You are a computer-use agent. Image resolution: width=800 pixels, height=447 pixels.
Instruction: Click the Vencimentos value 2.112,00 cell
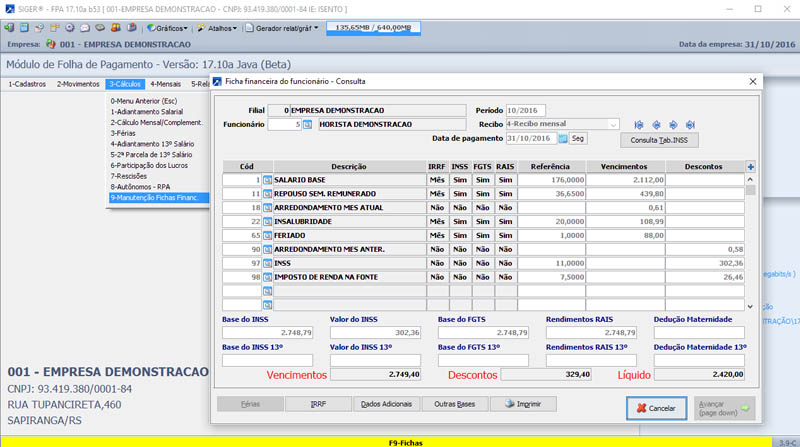pos(626,180)
